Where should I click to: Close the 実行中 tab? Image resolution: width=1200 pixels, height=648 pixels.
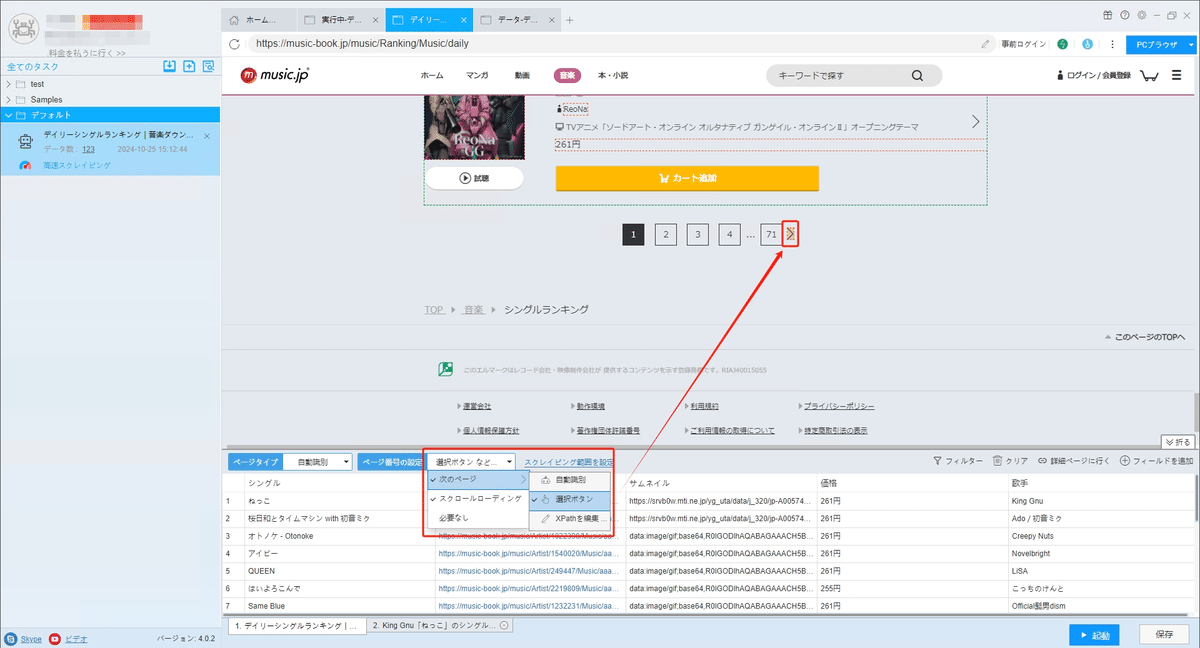[375, 19]
